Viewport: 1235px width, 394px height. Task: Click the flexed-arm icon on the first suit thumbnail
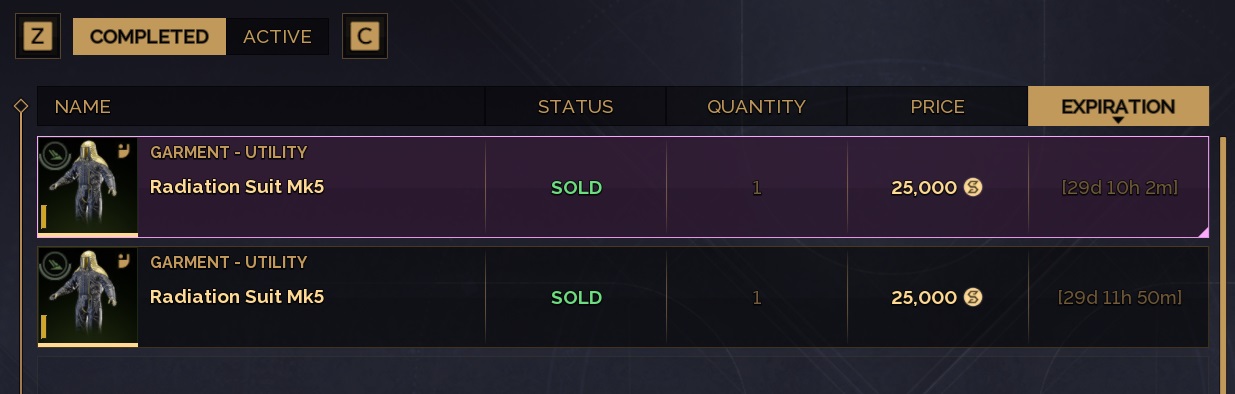pyautogui.click(x=124, y=152)
